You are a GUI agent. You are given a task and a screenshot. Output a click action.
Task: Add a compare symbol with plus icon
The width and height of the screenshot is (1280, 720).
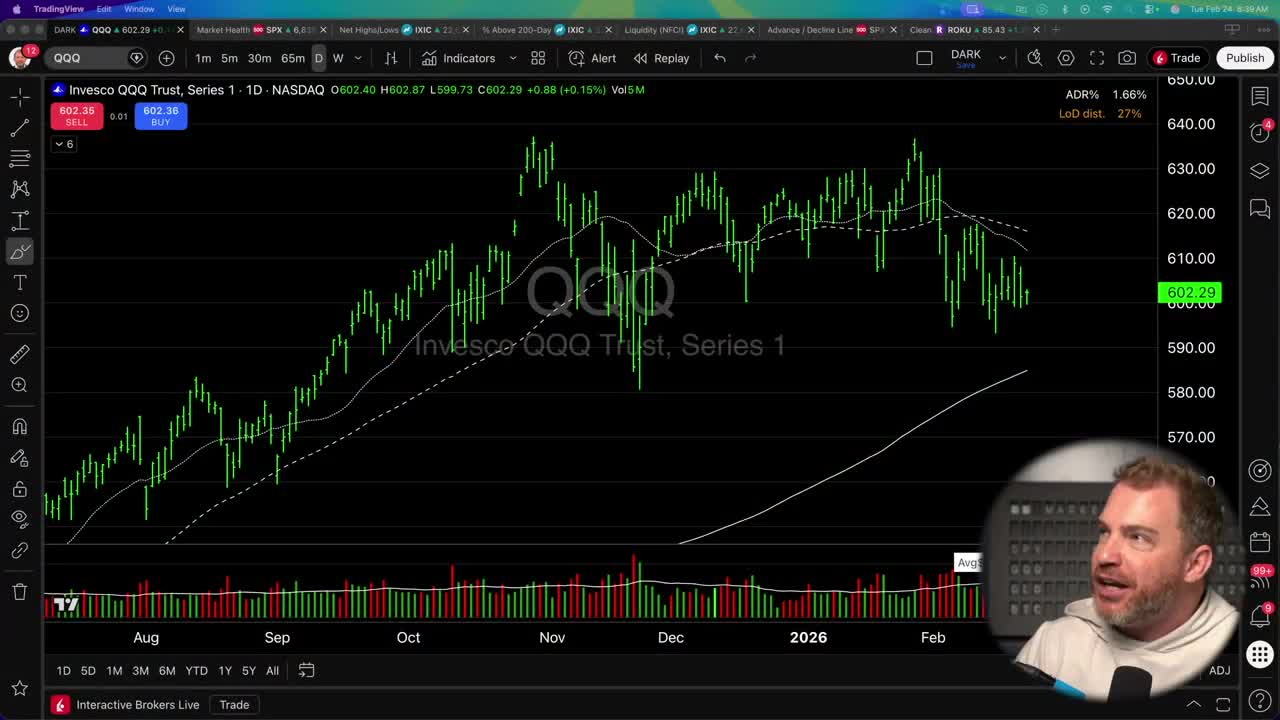166,58
